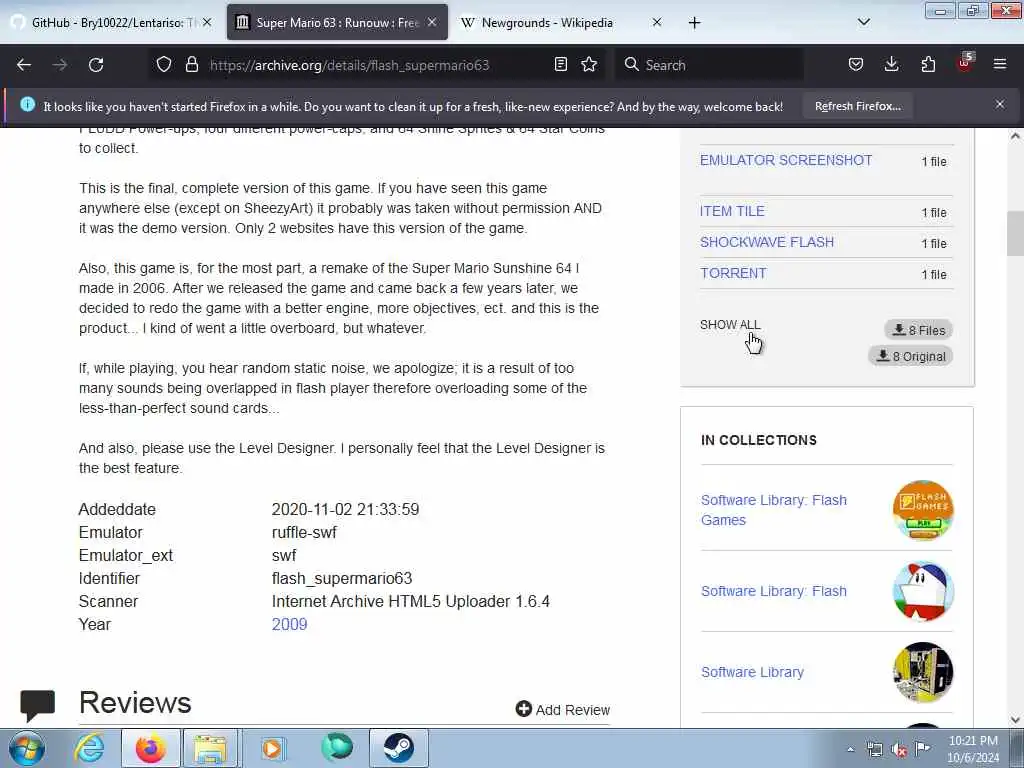Click the Software Library collection thumbnail
1024x768 pixels.
pos(923,672)
